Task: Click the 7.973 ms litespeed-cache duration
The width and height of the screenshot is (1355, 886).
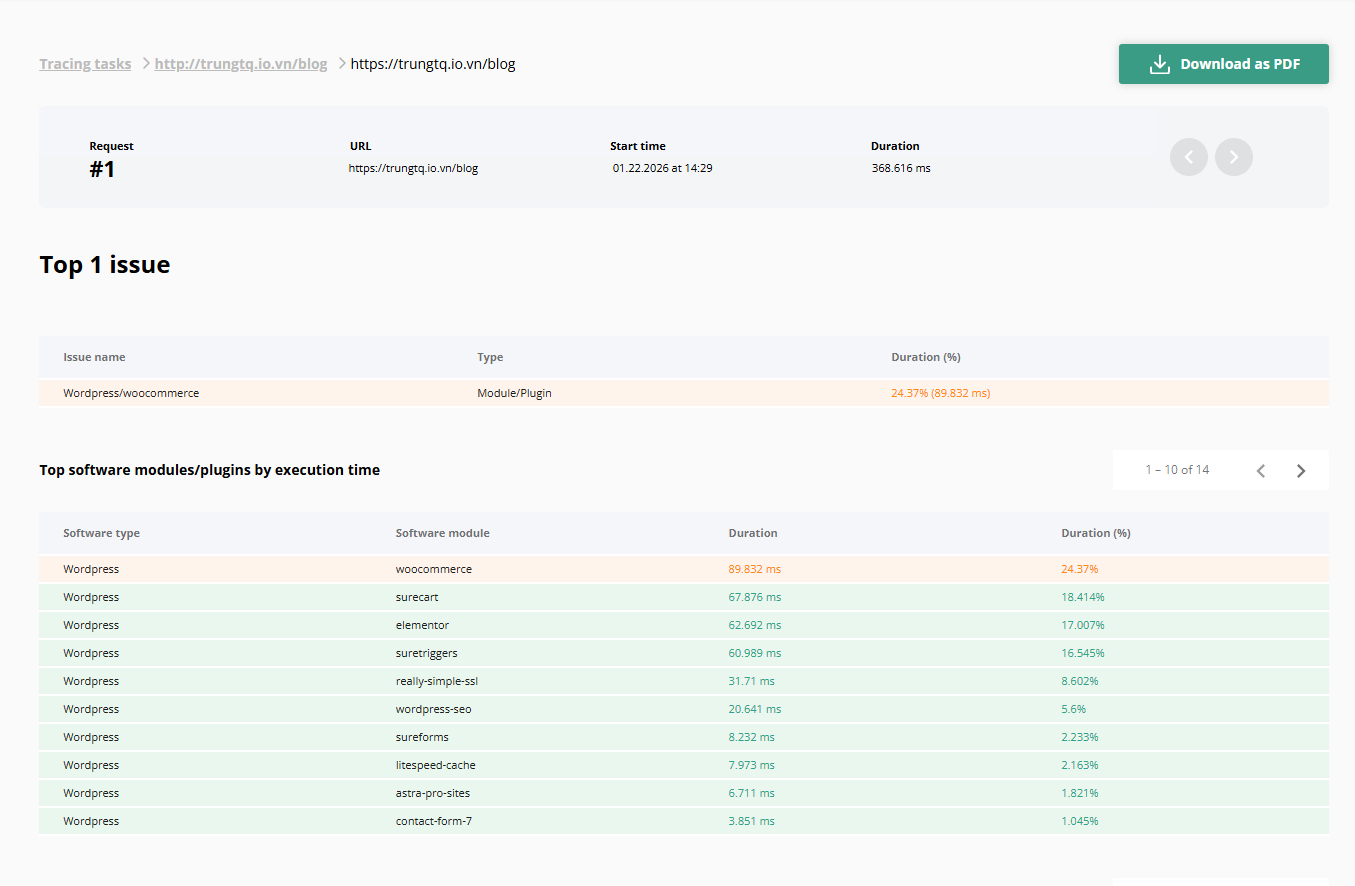Action: (752, 765)
